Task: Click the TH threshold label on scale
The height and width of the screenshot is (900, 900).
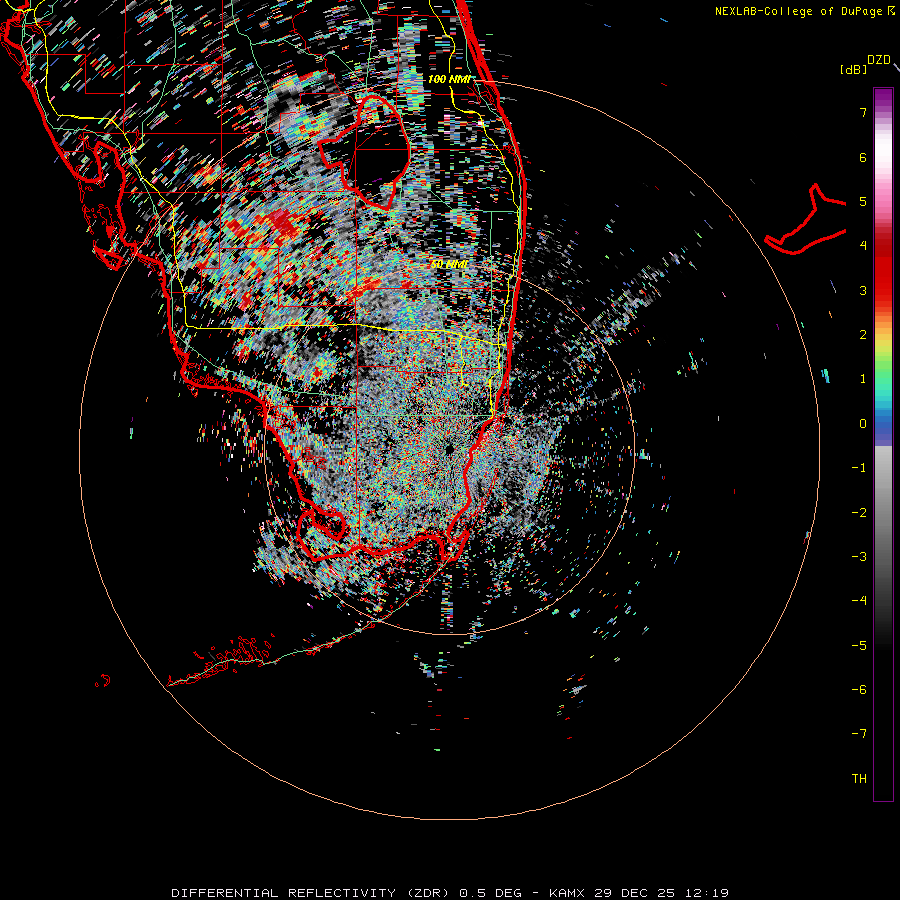Action: [859, 779]
